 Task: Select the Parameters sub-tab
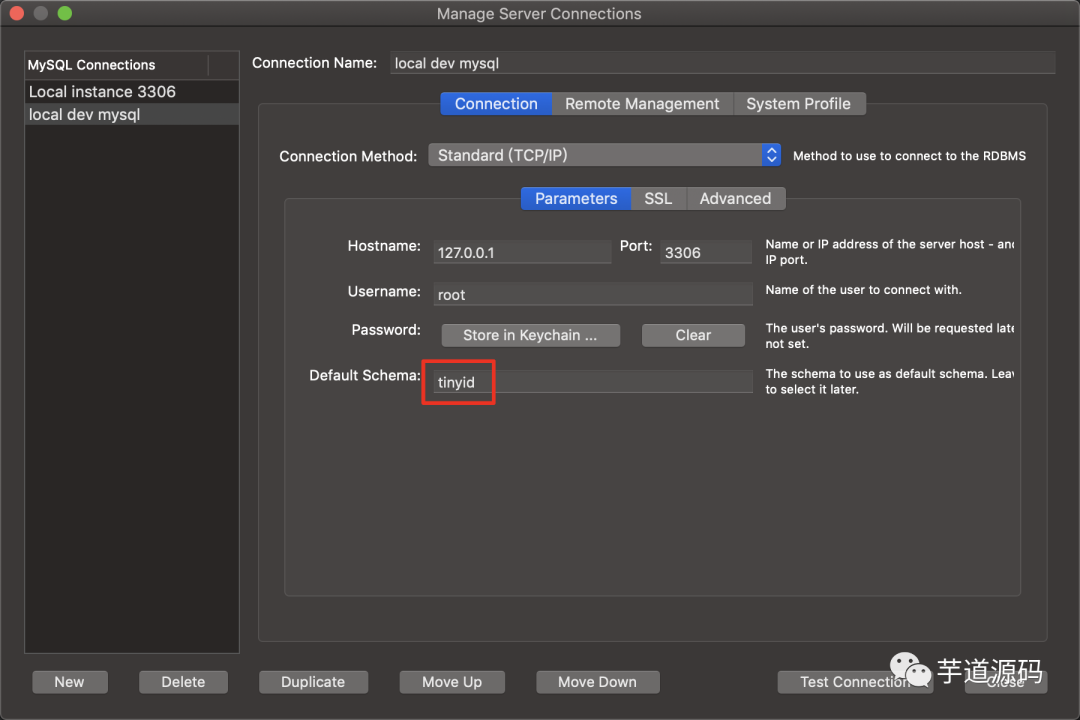pyautogui.click(x=576, y=198)
